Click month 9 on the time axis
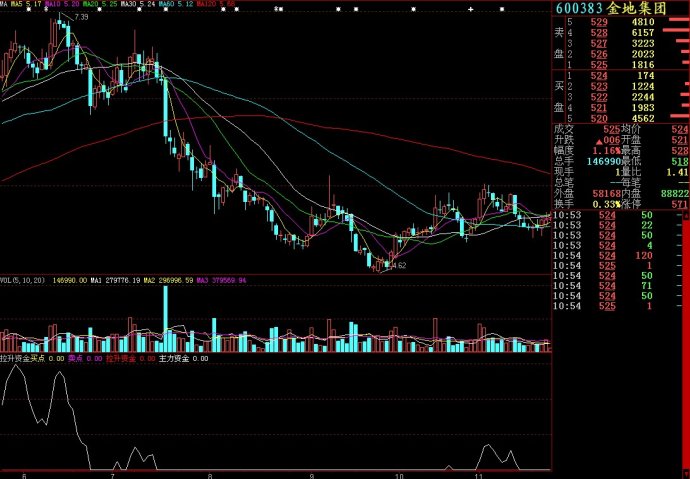 coord(312,475)
